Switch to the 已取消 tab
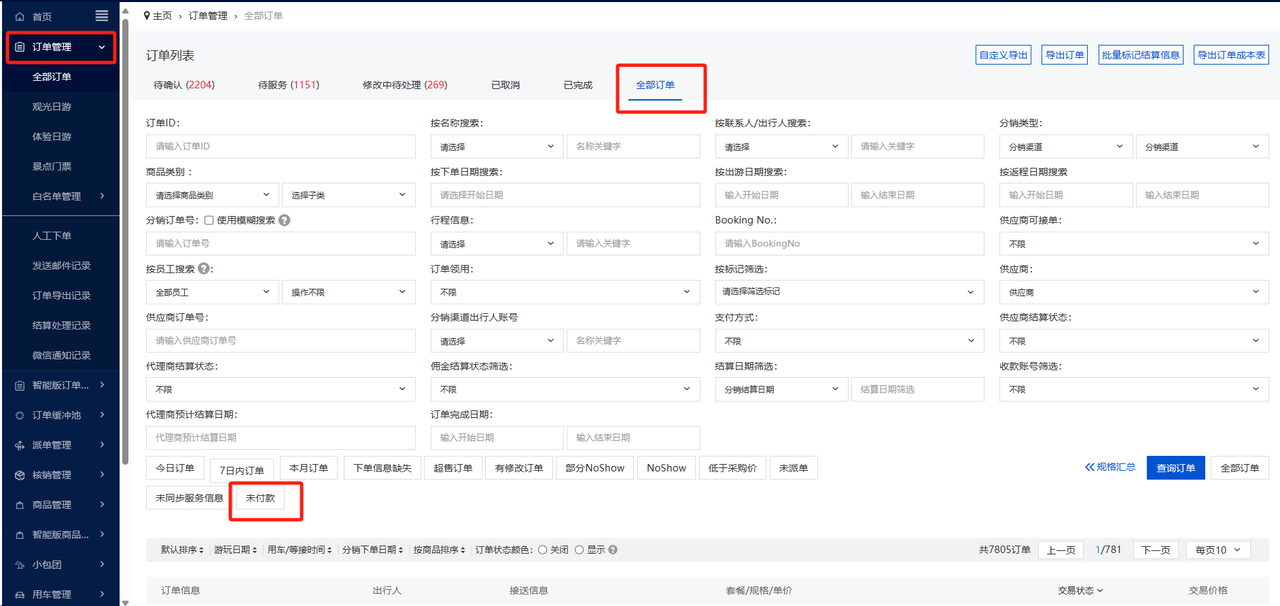 pos(505,85)
